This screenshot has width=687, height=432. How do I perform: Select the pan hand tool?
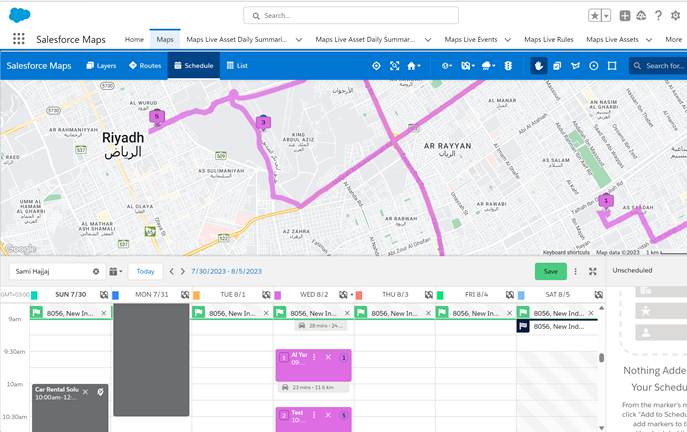point(538,66)
